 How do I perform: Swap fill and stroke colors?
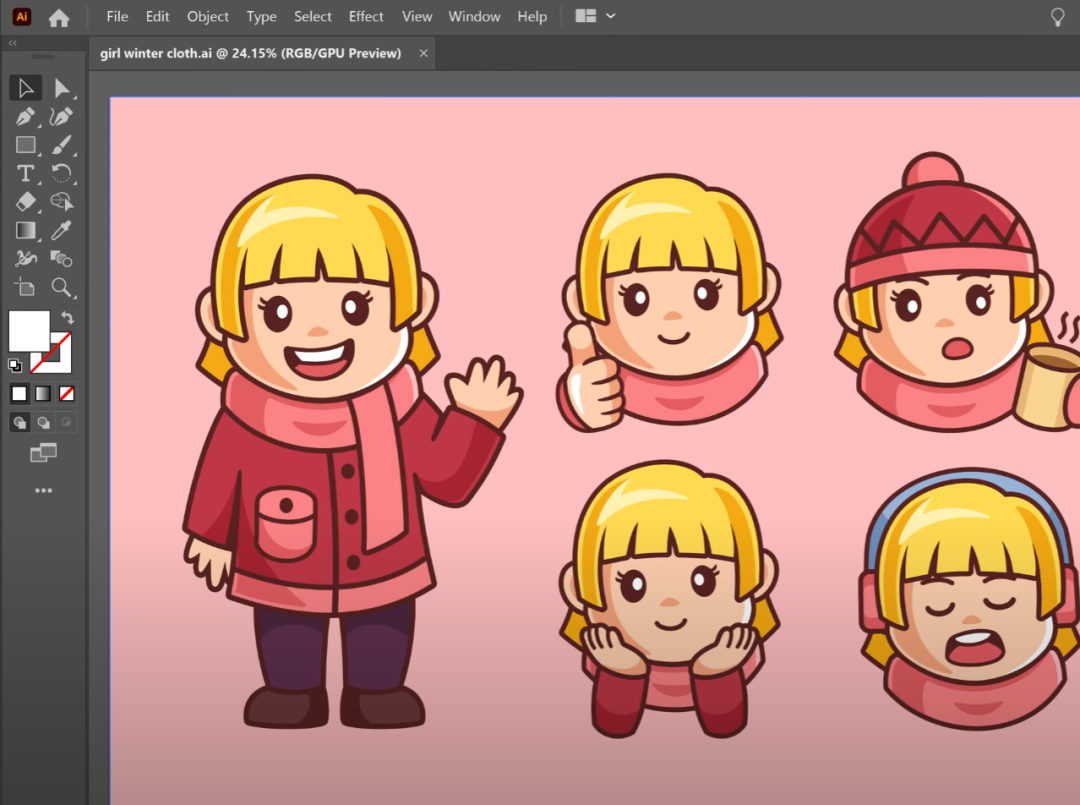(x=67, y=318)
